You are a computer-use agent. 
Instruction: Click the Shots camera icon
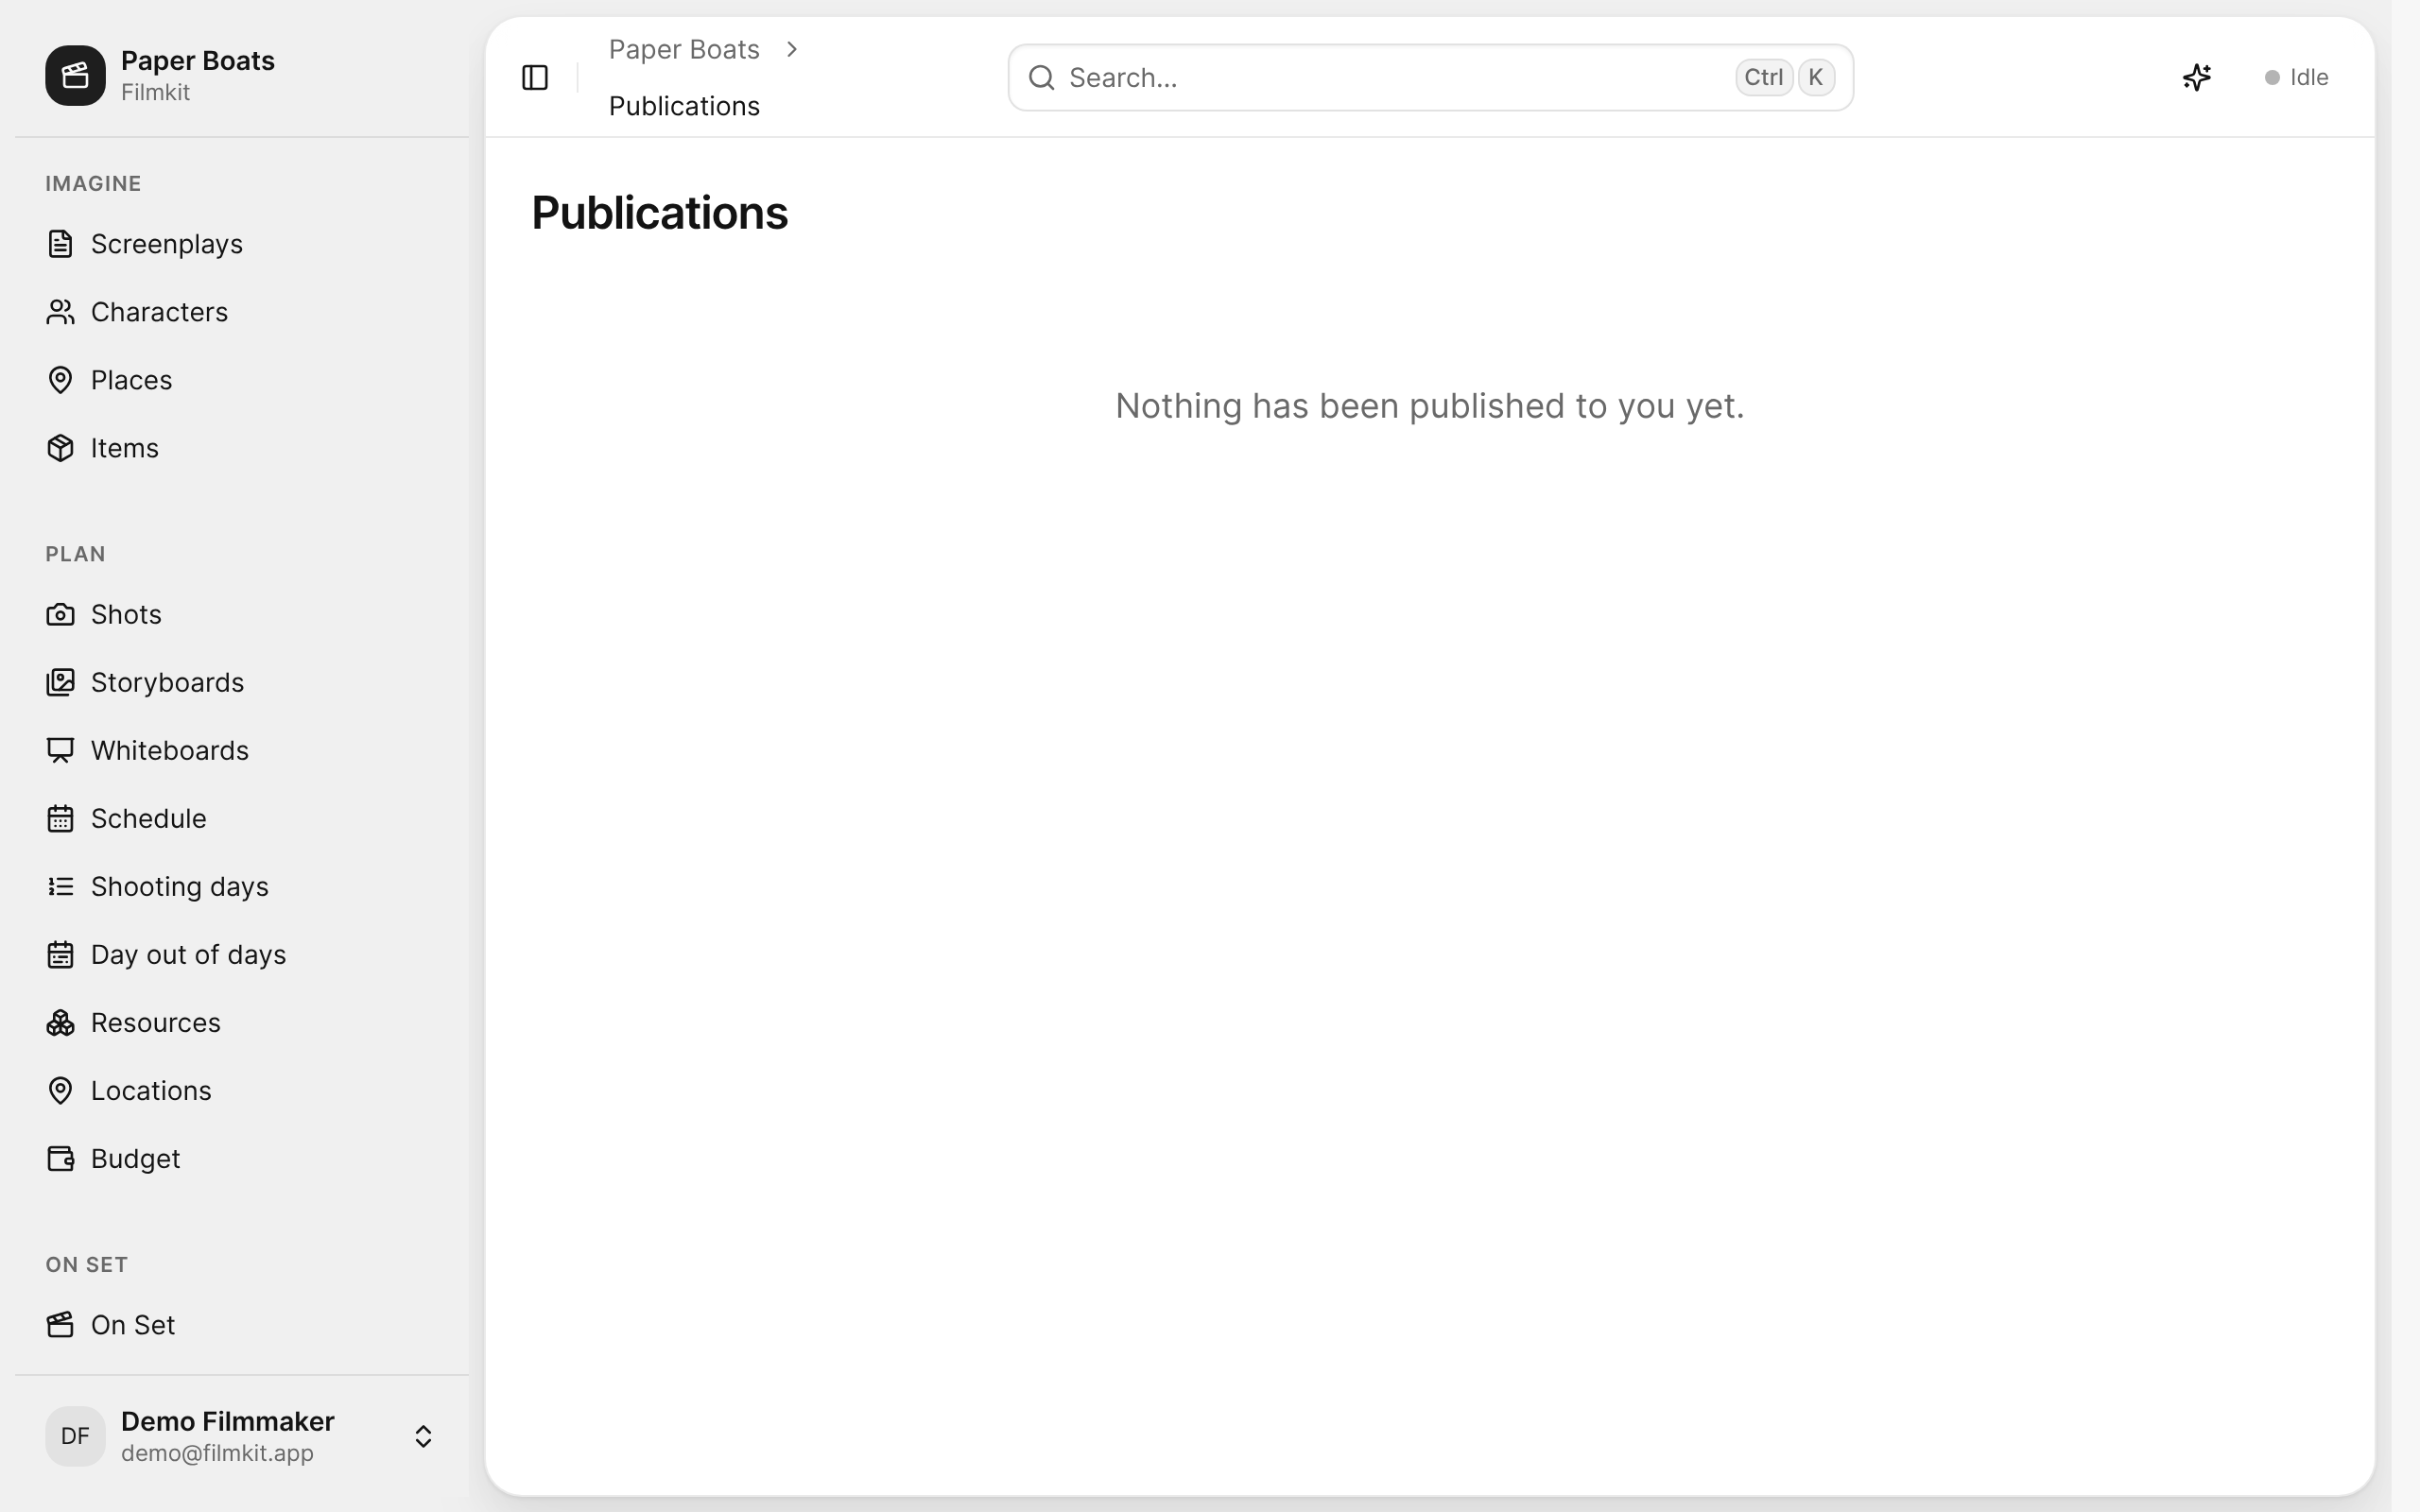click(60, 614)
